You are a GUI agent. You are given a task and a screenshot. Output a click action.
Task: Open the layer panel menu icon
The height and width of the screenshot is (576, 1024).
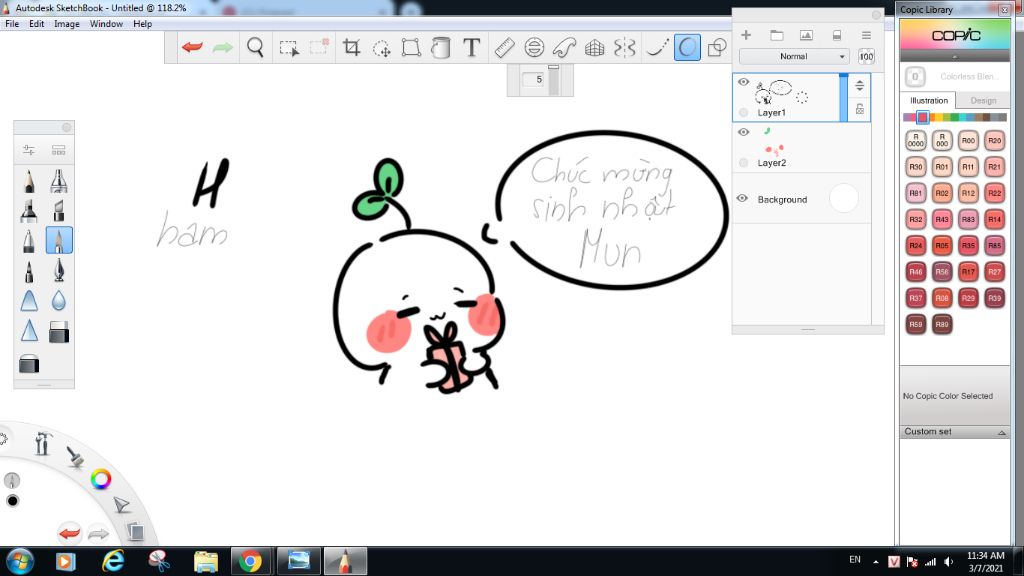pyautogui.click(x=866, y=35)
